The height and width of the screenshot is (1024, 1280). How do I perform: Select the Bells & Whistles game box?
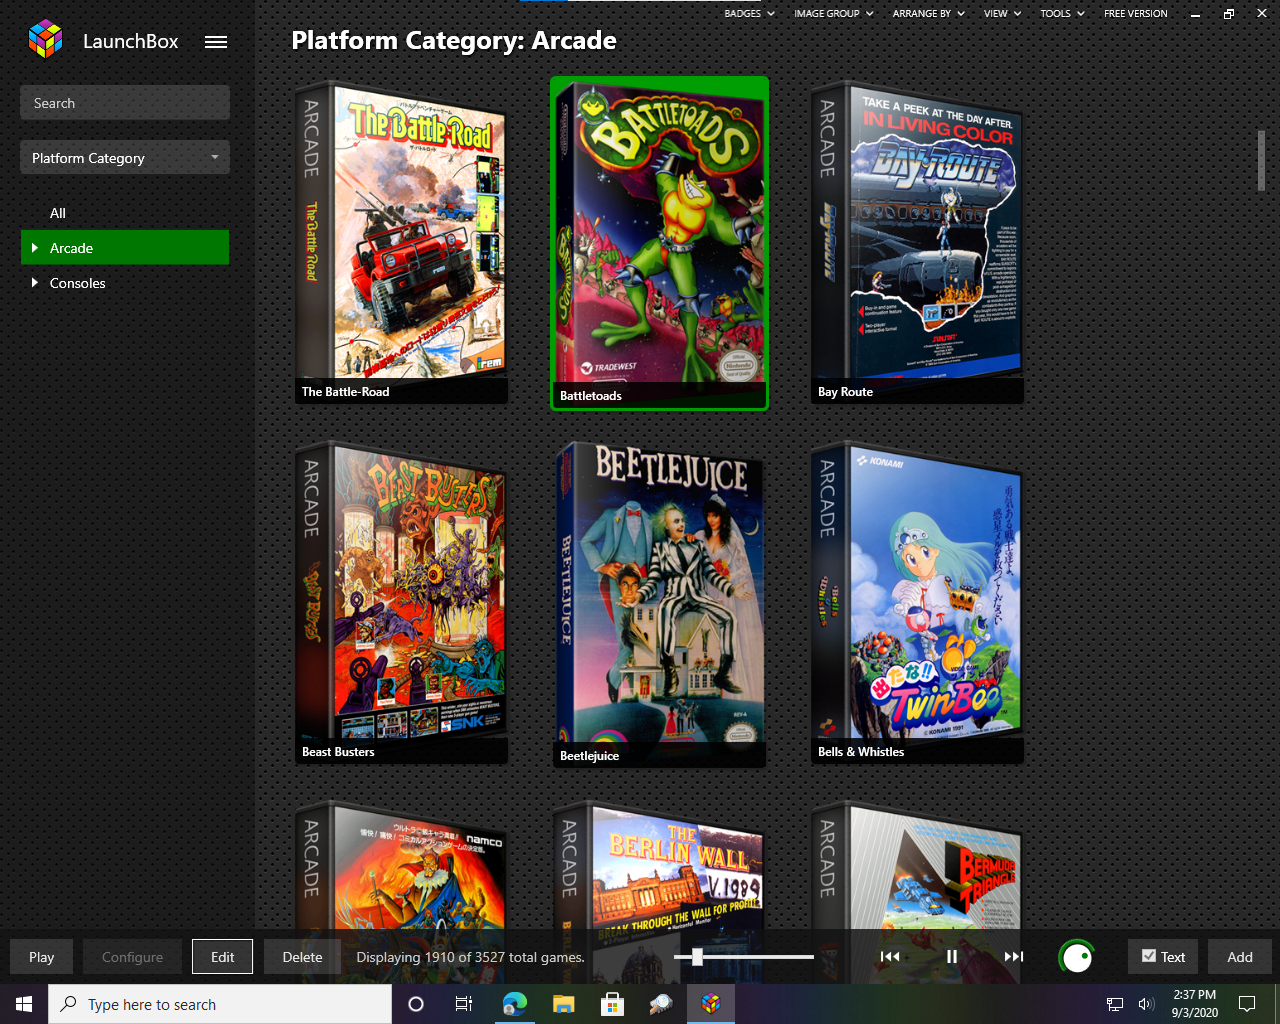[x=917, y=601]
